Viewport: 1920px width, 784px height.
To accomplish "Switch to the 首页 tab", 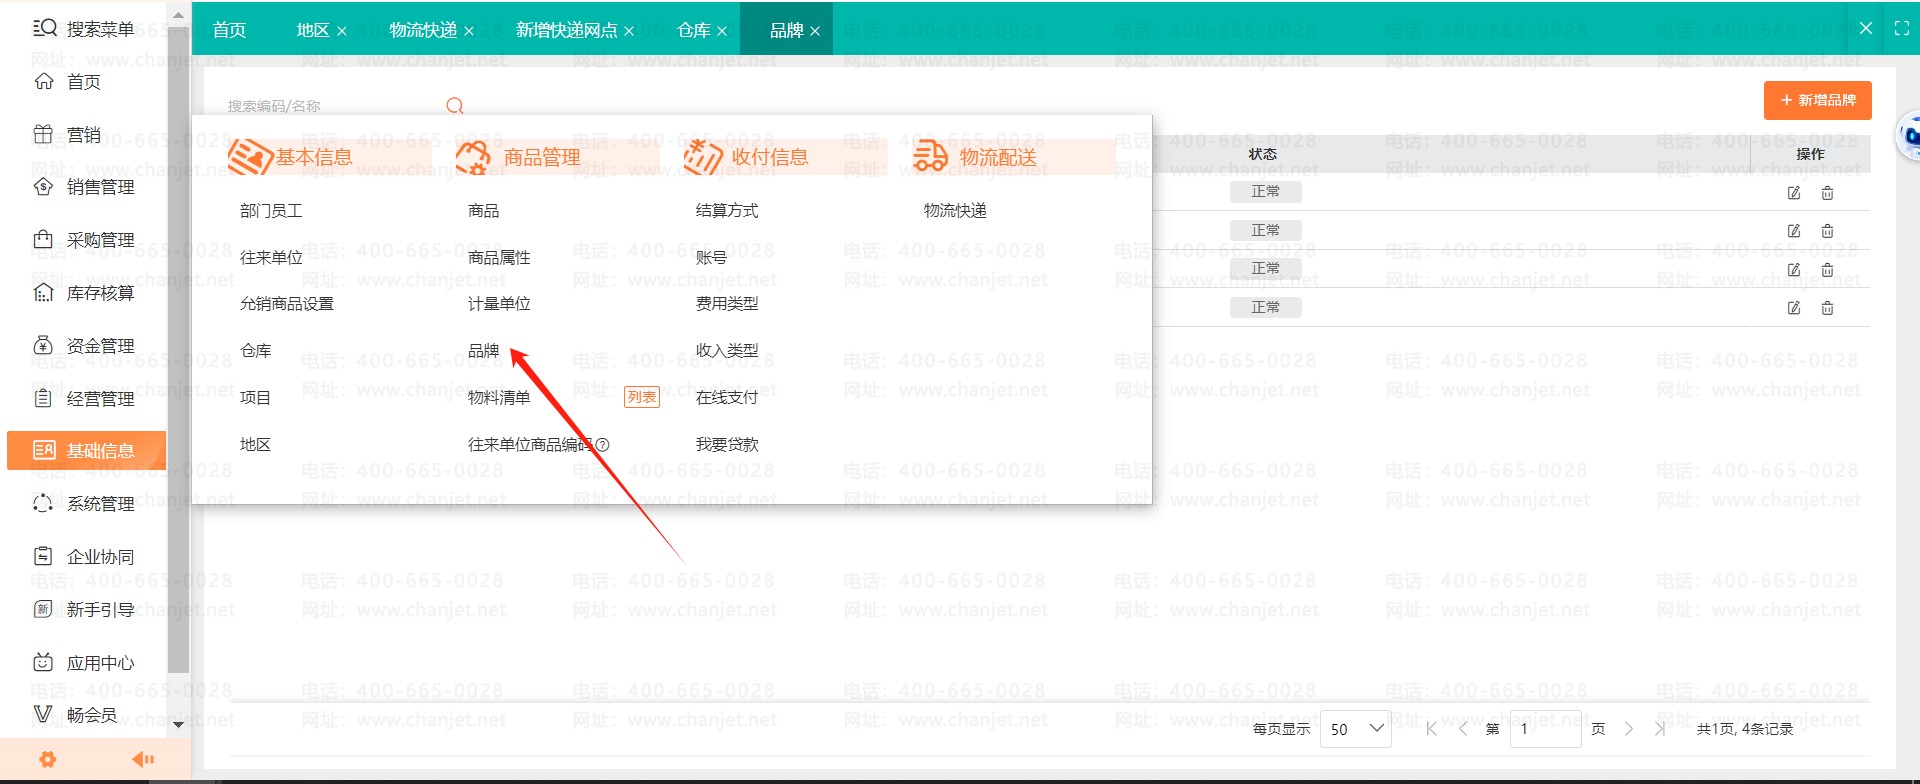I will tap(229, 30).
